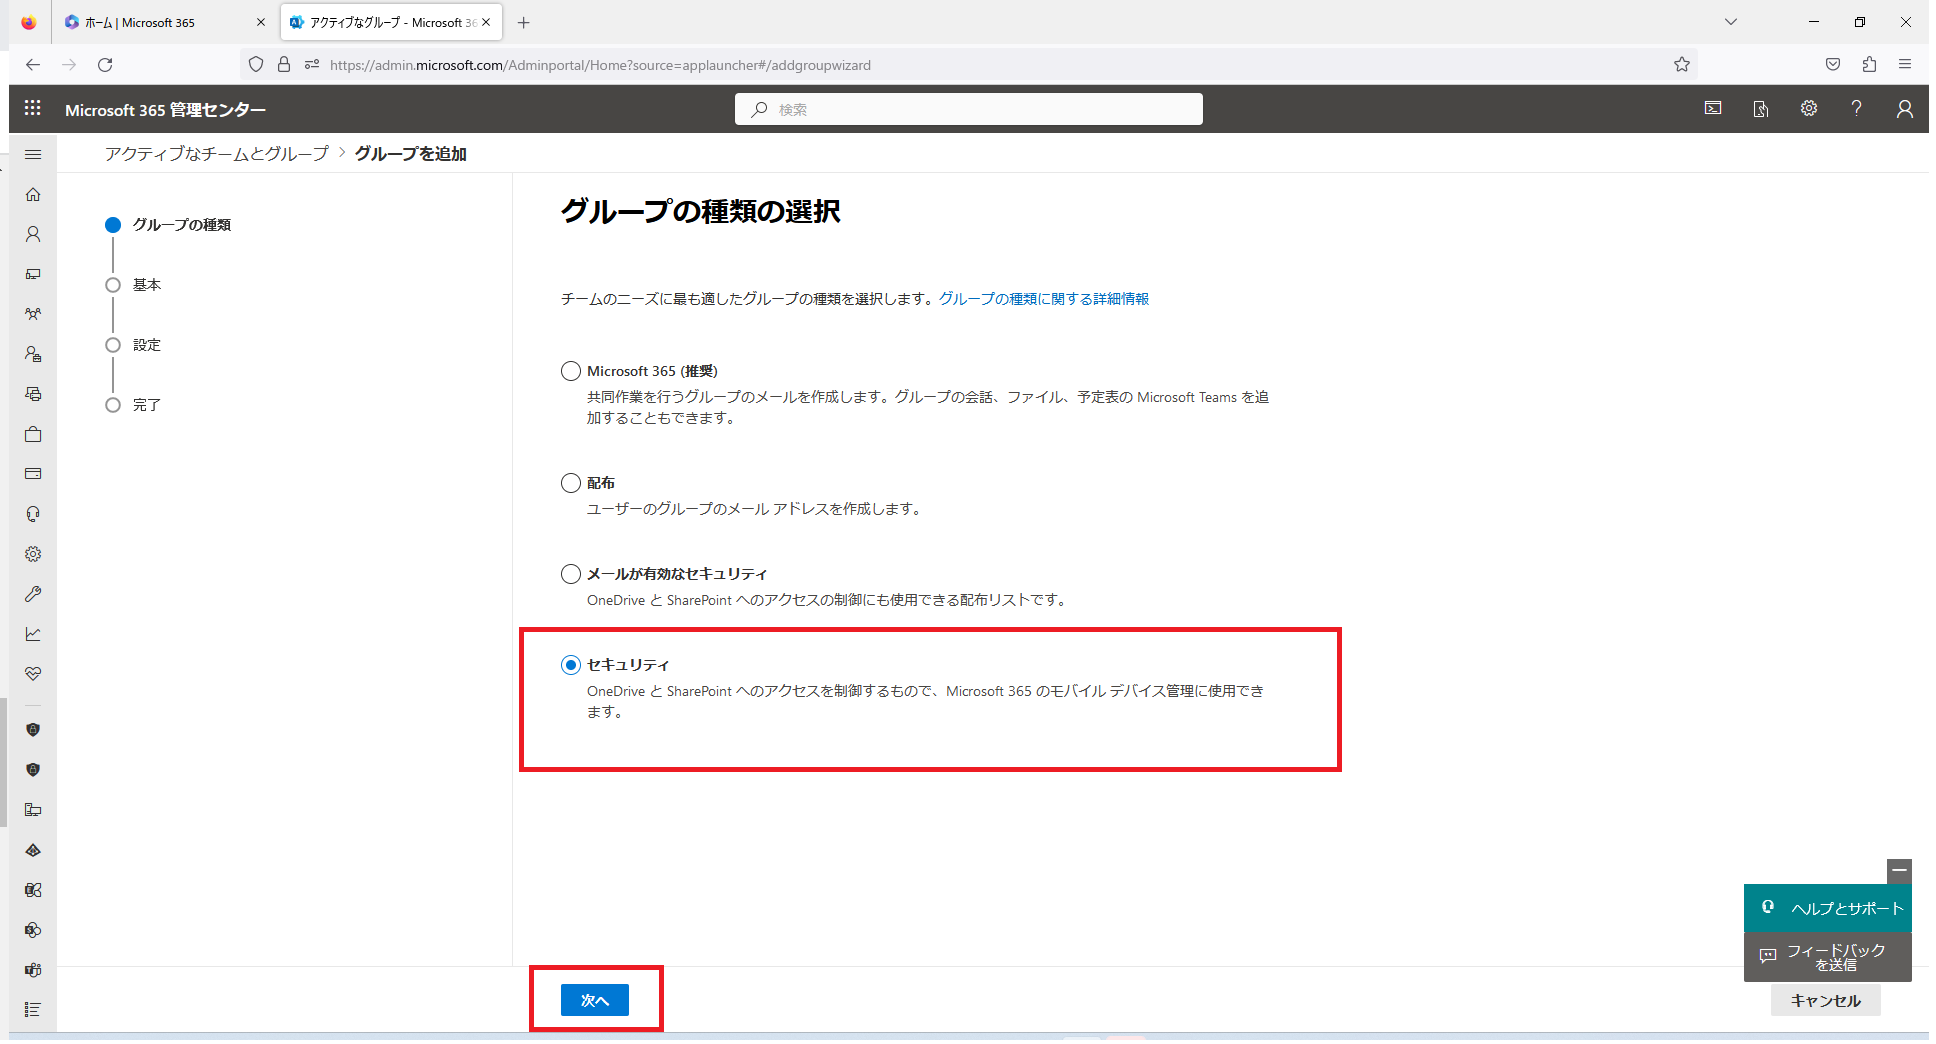This screenshot has height=1044, width=1936.
Task: Open Exchange admin center icon
Action: pyautogui.click(x=33, y=890)
